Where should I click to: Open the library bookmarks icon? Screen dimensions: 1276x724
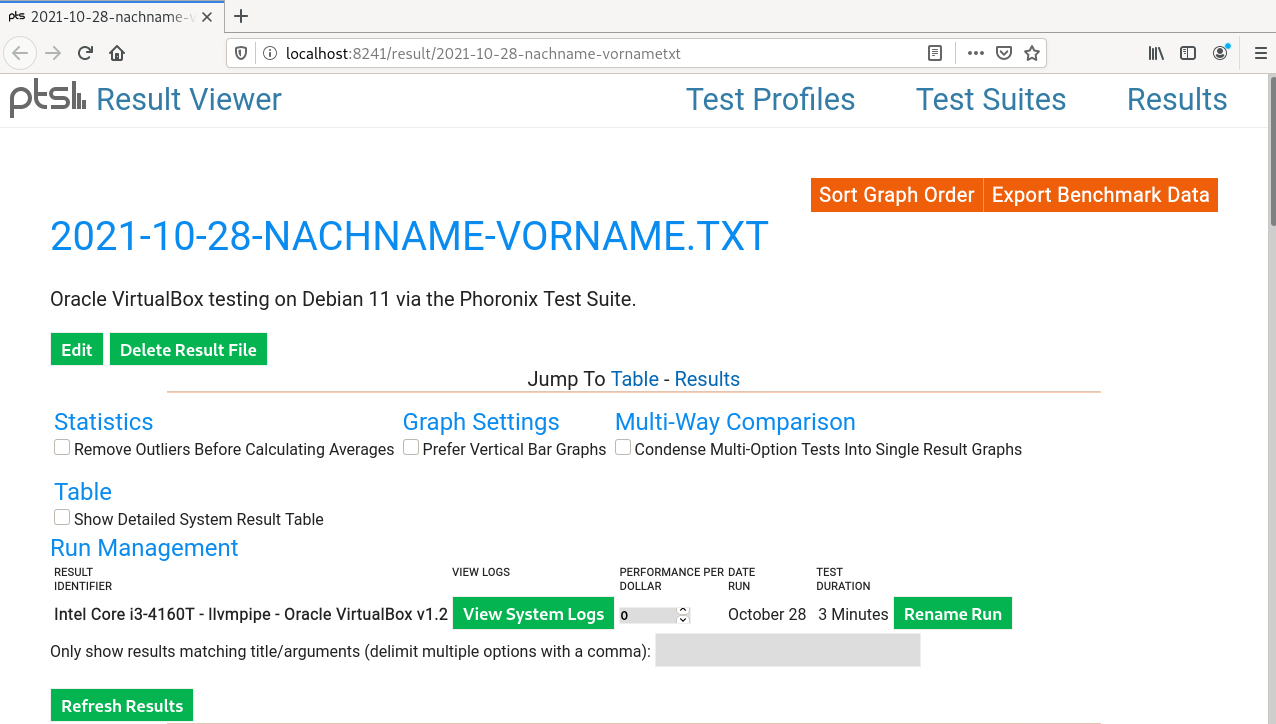pos(1156,53)
